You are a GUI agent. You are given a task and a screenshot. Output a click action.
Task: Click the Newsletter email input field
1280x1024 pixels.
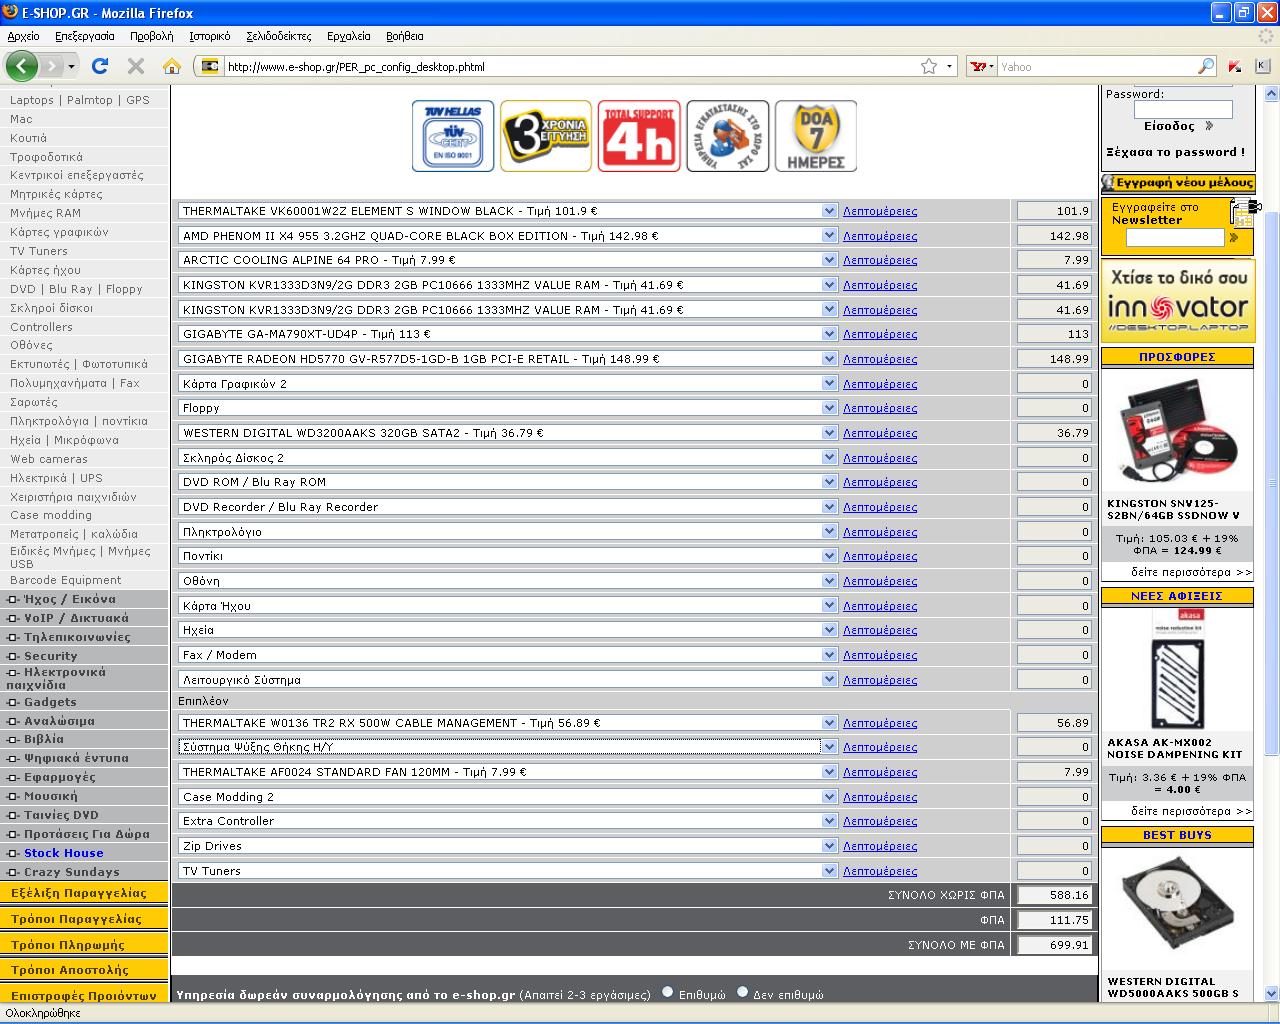[x=1174, y=237]
